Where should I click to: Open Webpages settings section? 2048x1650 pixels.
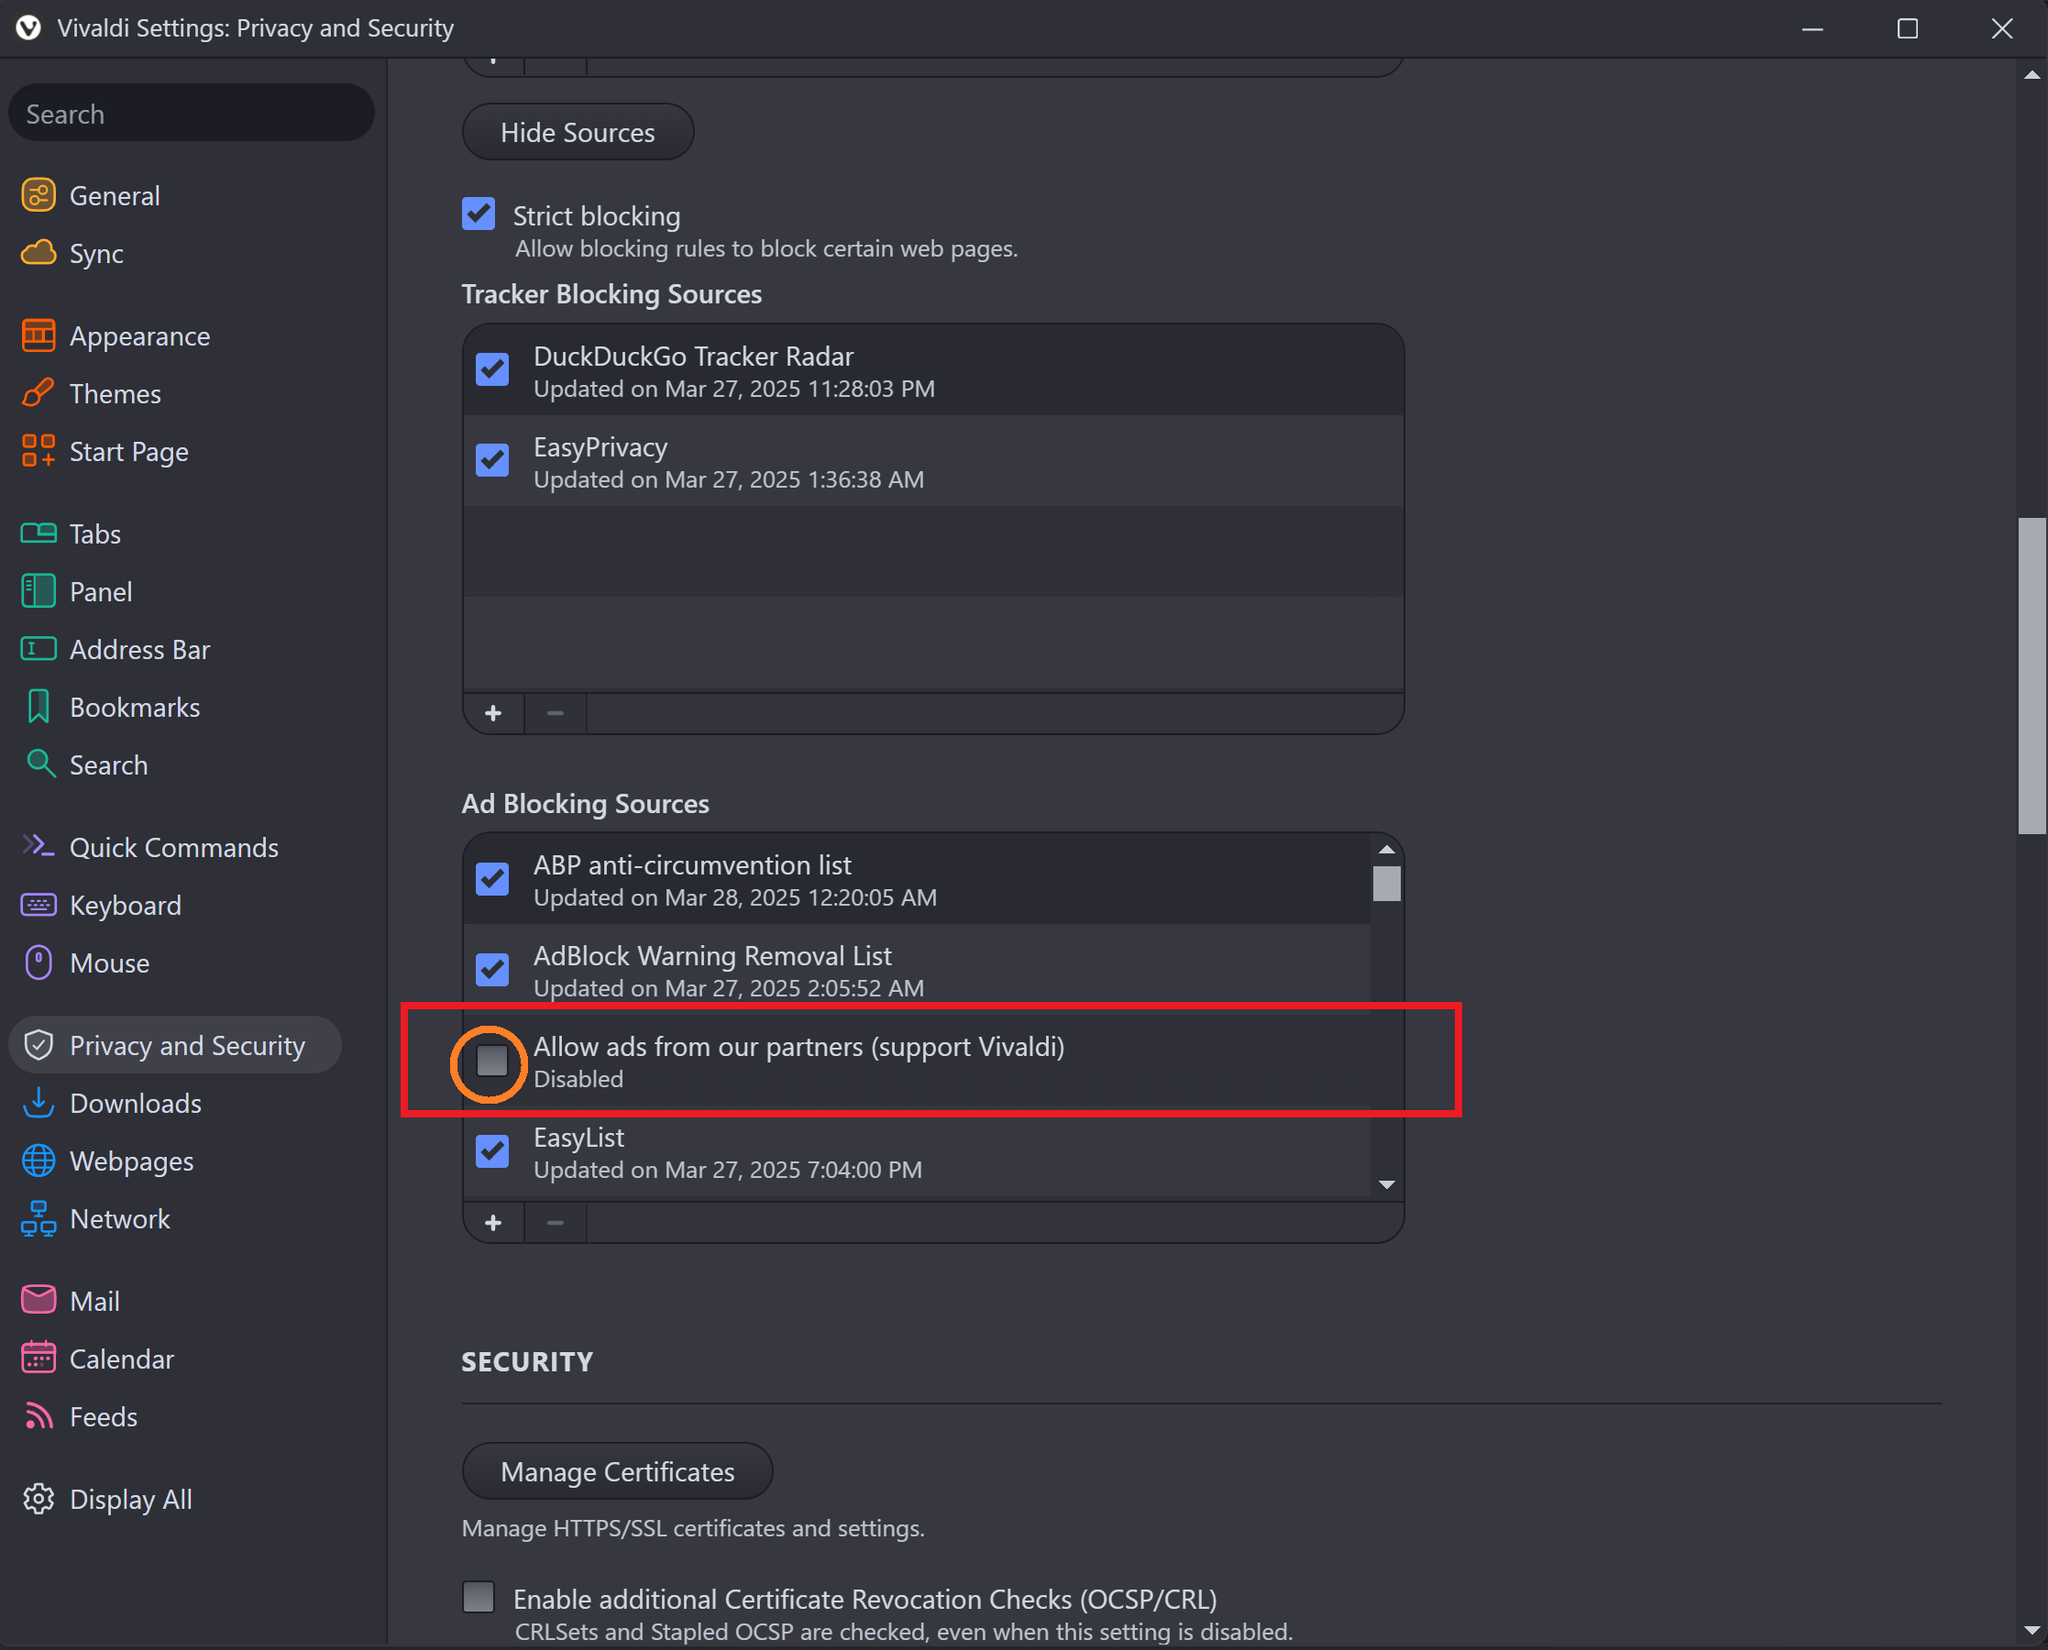coord(132,1161)
